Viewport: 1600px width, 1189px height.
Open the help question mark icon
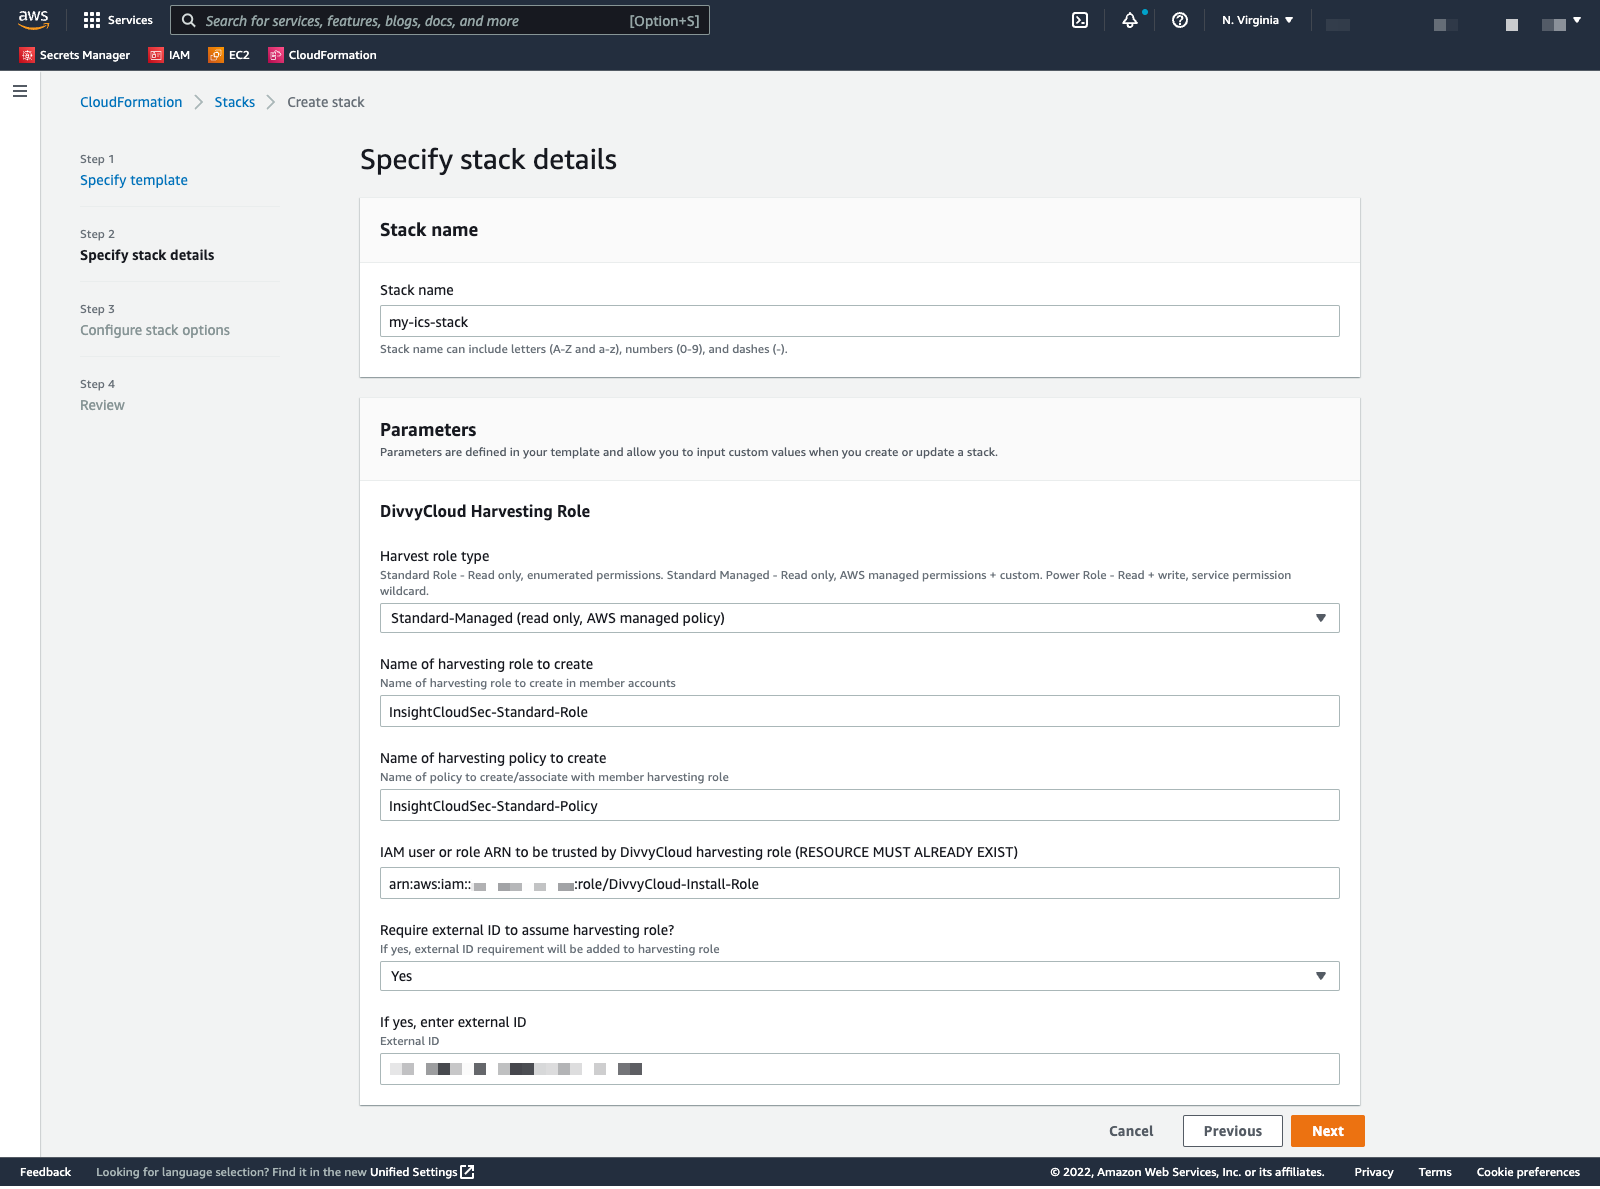[1180, 20]
